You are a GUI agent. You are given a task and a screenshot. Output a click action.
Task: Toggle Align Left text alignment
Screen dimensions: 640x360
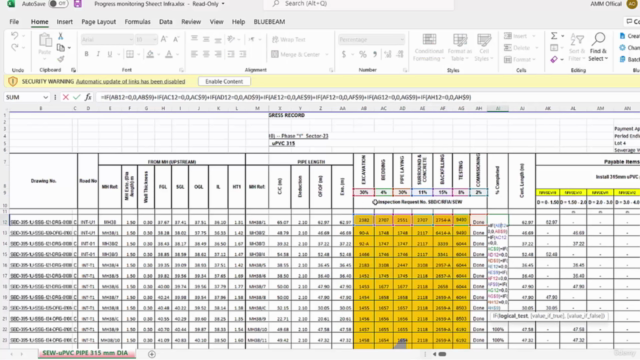pos(194,54)
